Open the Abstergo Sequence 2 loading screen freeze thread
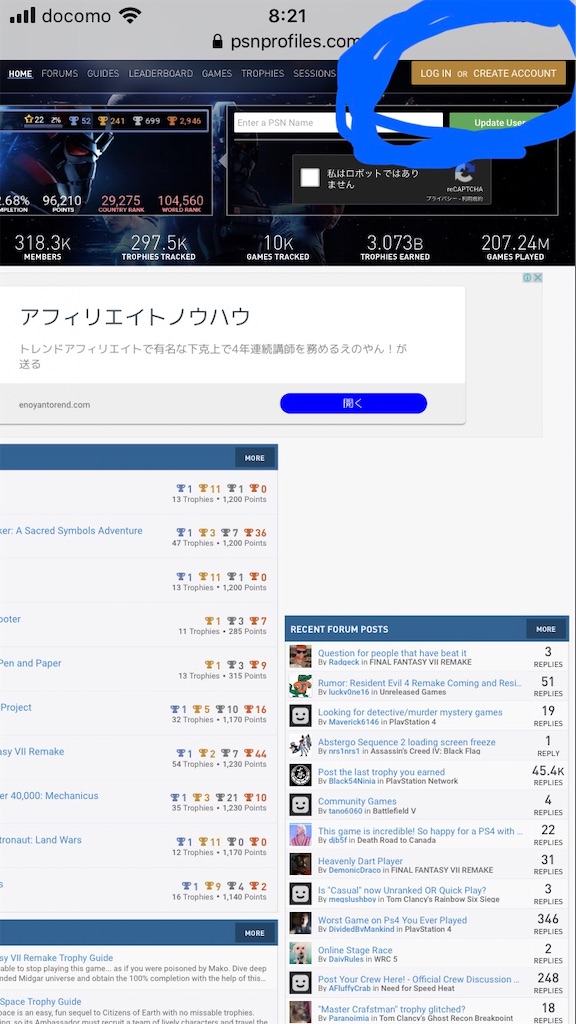The image size is (576, 1024). 406,743
